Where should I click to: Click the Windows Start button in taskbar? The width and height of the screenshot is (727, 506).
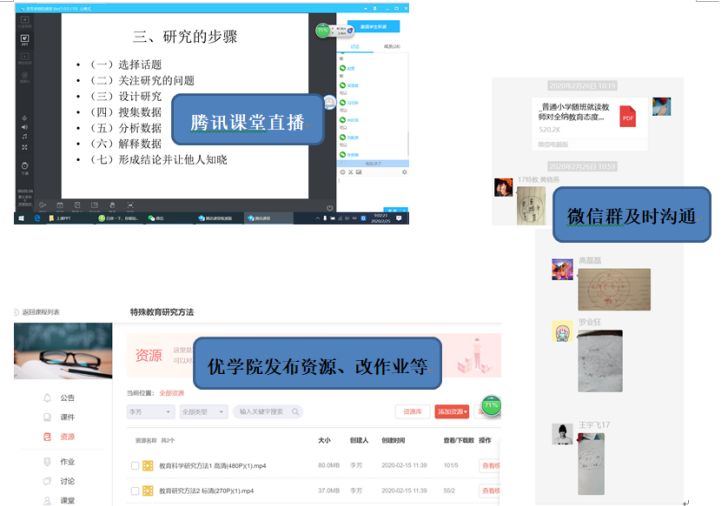pos(21,217)
